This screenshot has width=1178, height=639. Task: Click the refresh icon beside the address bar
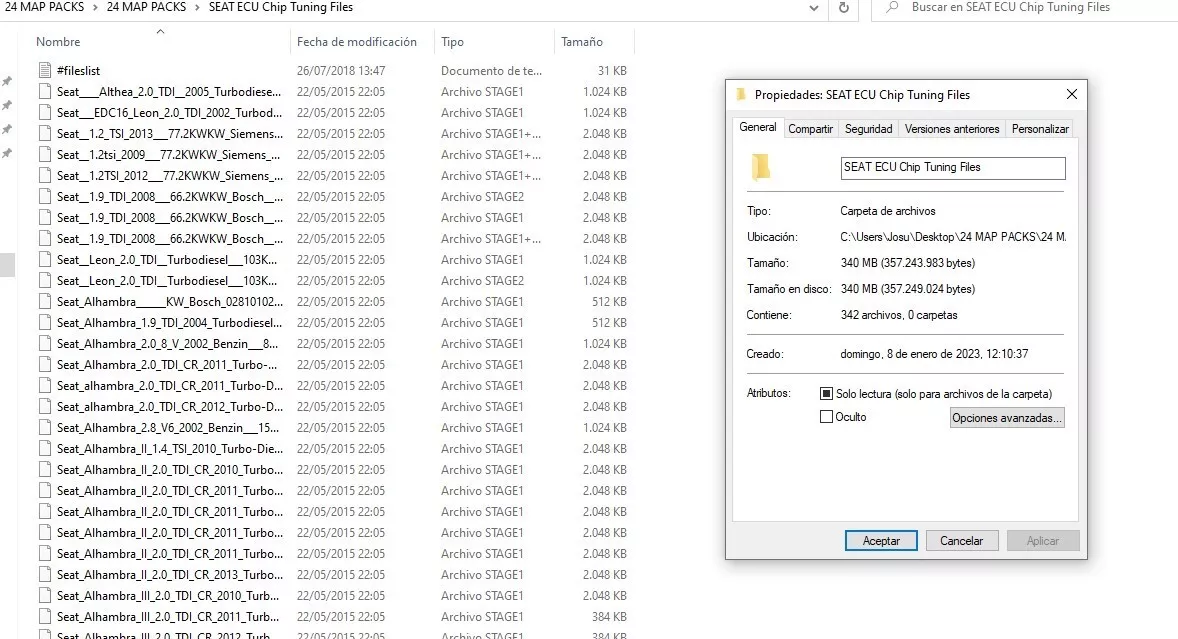tap(844, 8)
